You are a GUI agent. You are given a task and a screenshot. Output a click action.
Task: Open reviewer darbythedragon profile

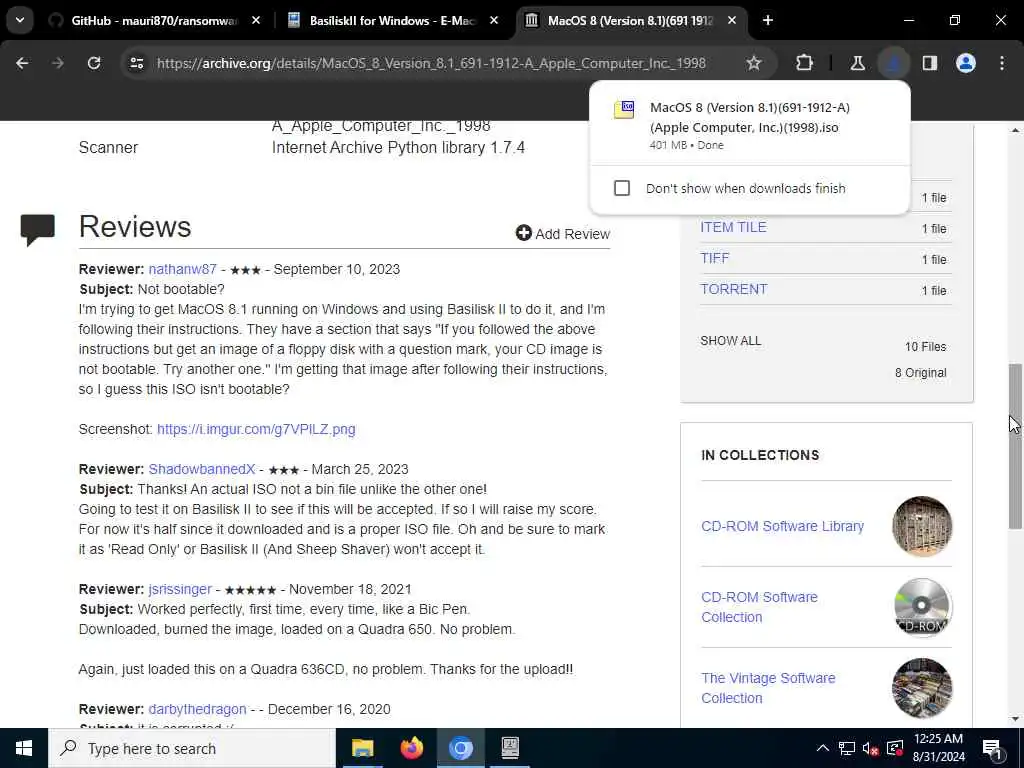[x=197, y=709]
